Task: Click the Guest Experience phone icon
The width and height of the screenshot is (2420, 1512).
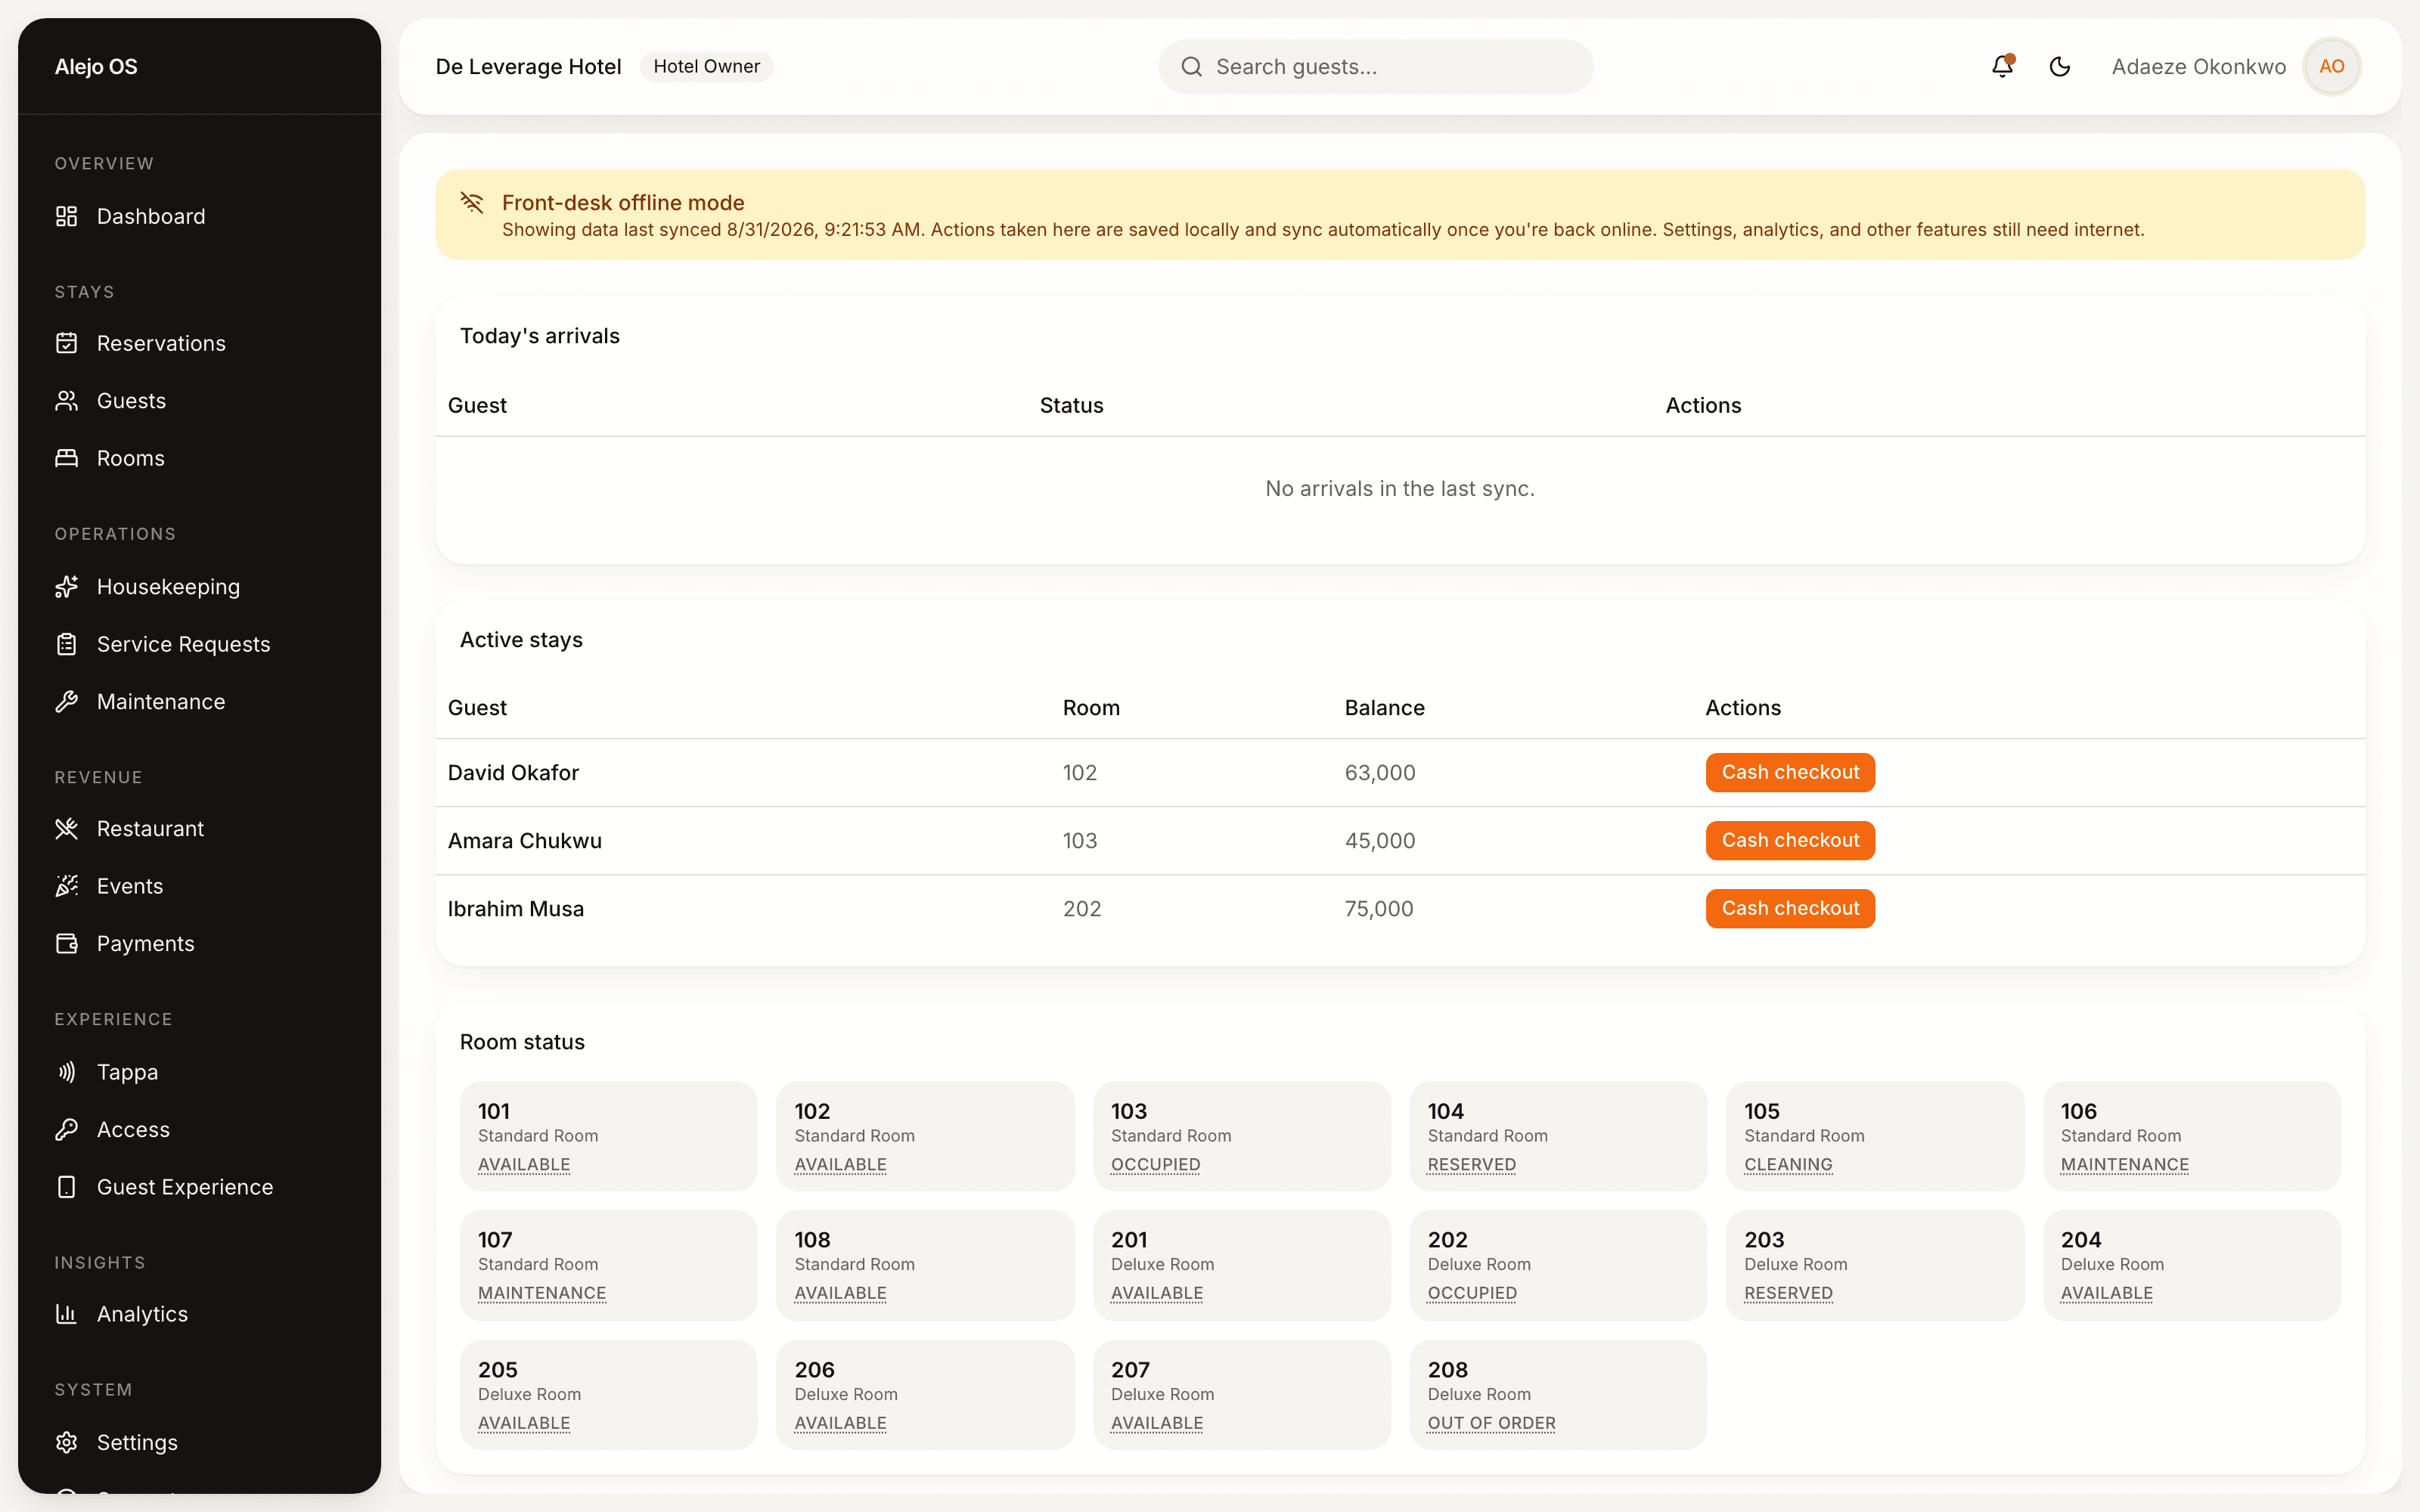Action: click(66, 1187)
